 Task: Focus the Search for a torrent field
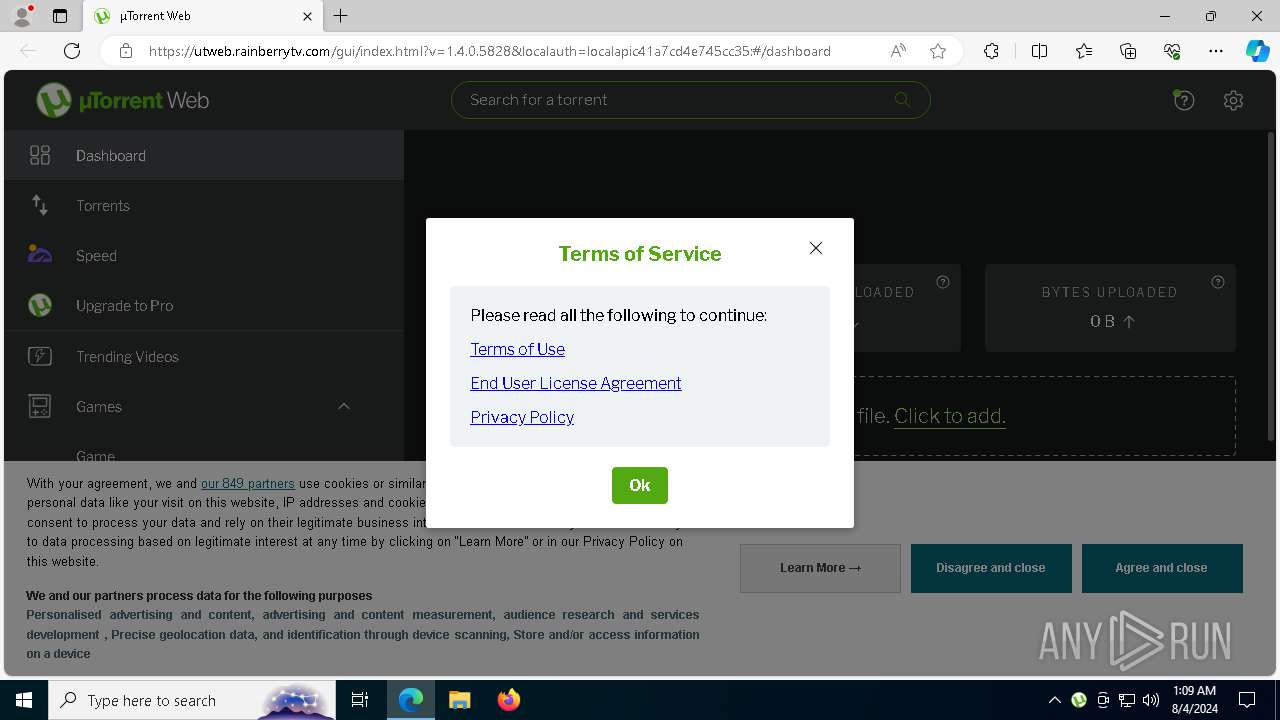691,99
